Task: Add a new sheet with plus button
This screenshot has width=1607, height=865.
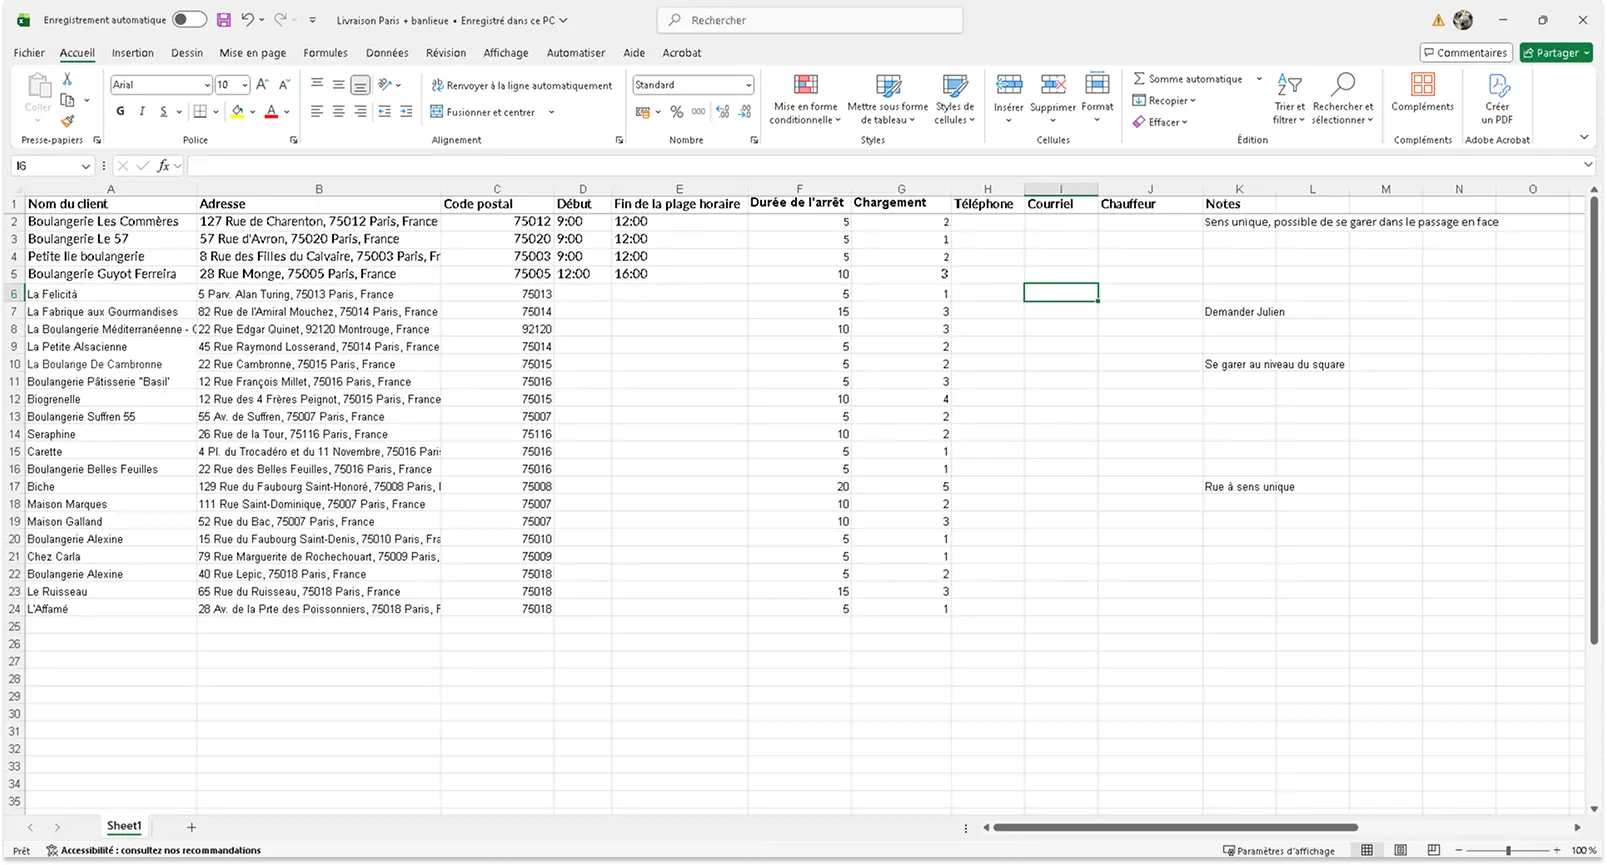Action: click(x=191, y=827)
